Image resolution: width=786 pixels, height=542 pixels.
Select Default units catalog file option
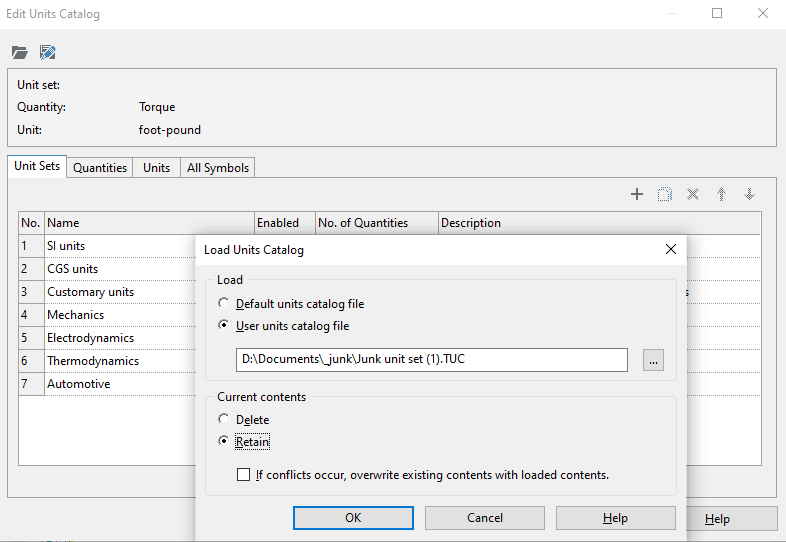224,304
